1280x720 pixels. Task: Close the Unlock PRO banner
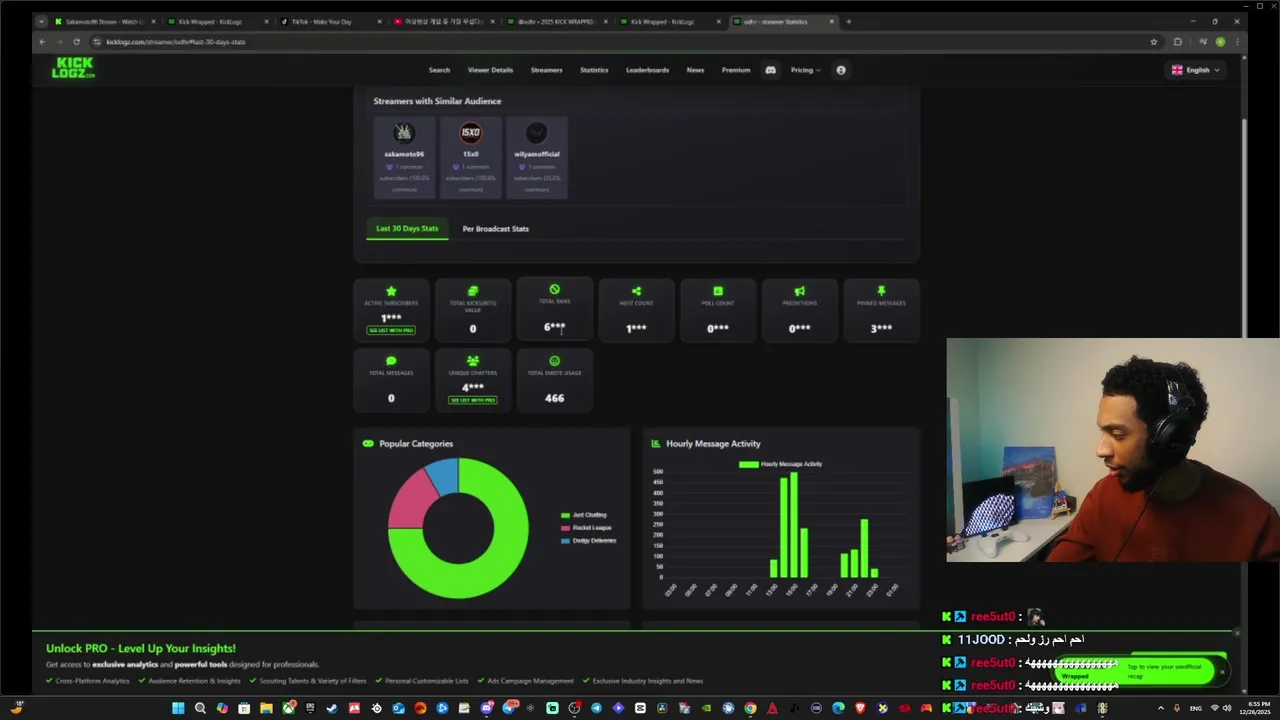[x=1237, y=633]
